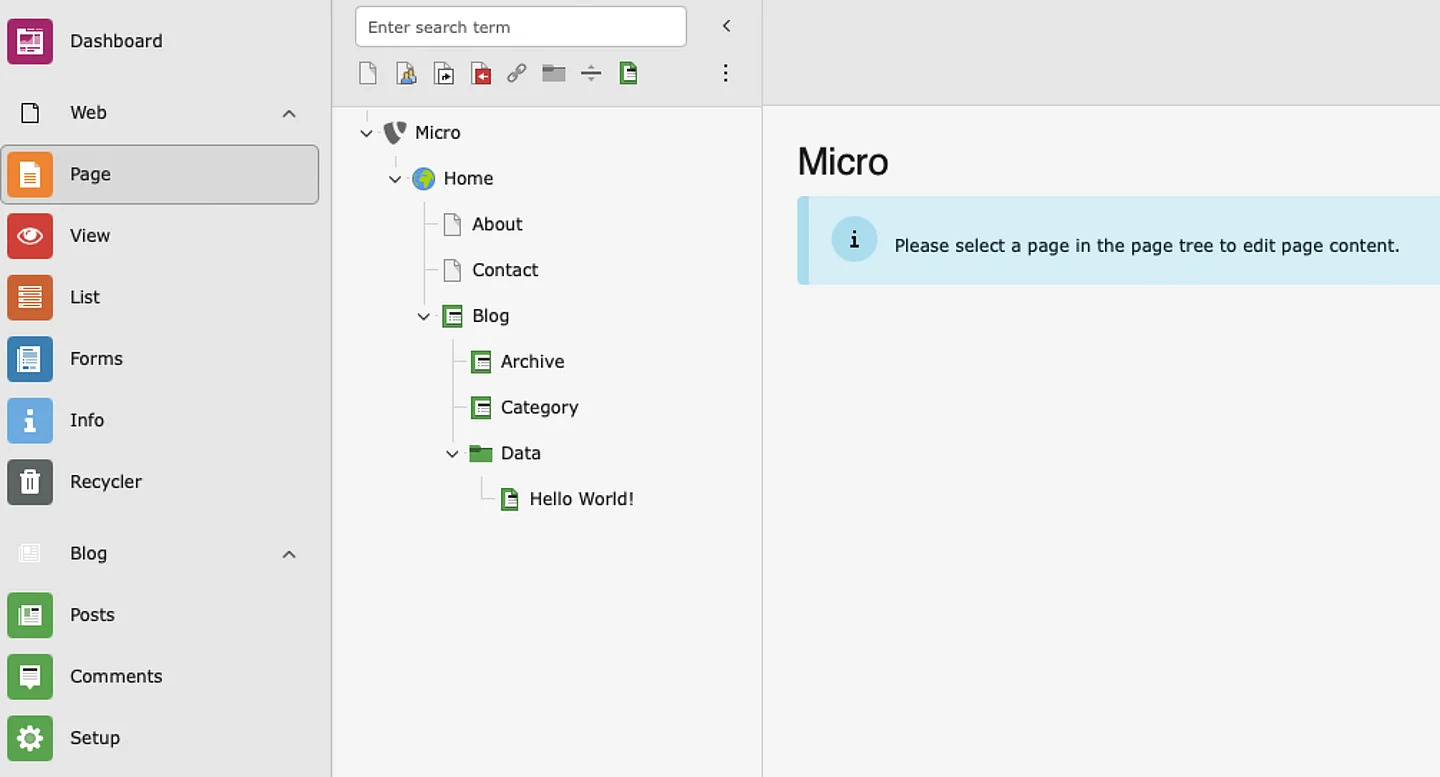
Task: Collapse the Home page tree node
Action: tap(395, 179)
